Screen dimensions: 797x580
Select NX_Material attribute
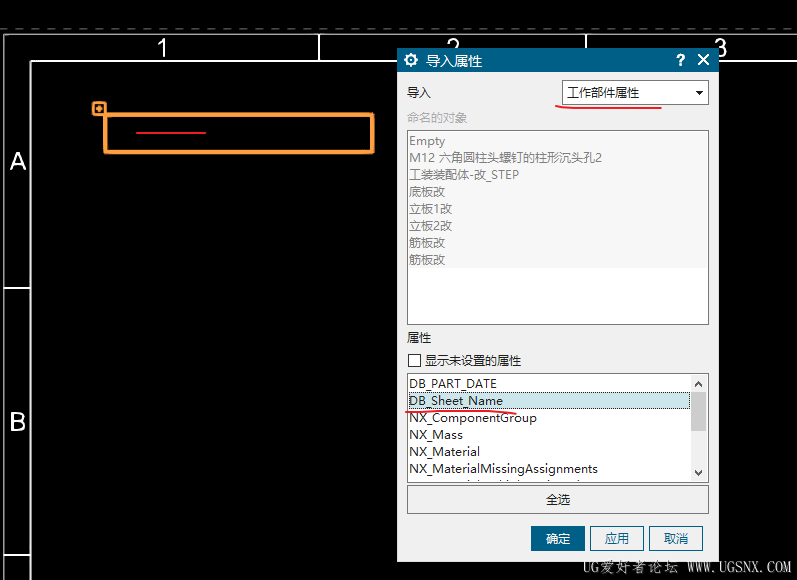coord(548,451)
